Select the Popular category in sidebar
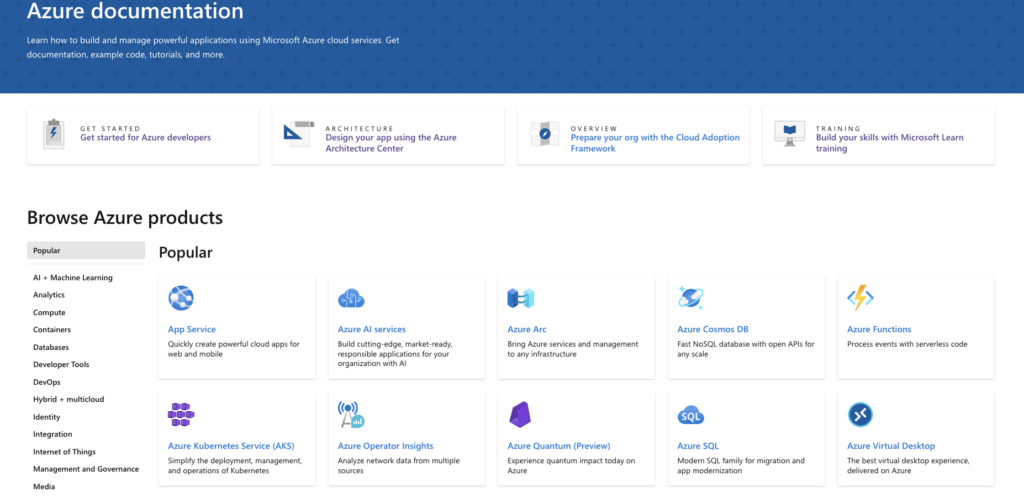The height and width of the screenshot is (497, 1024). coord(86,250)
